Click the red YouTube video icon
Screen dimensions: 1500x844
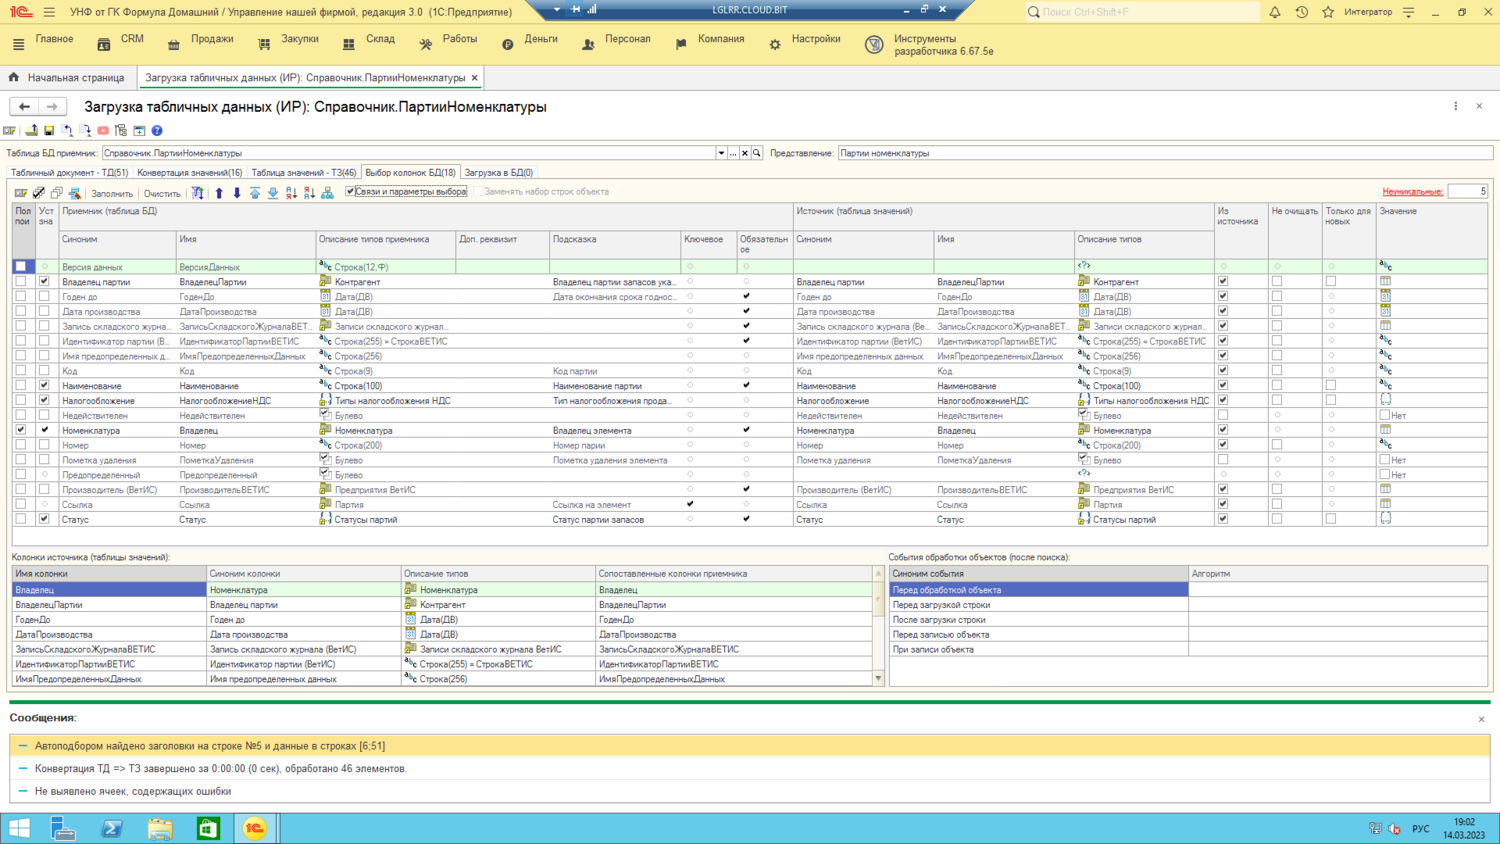103,131
